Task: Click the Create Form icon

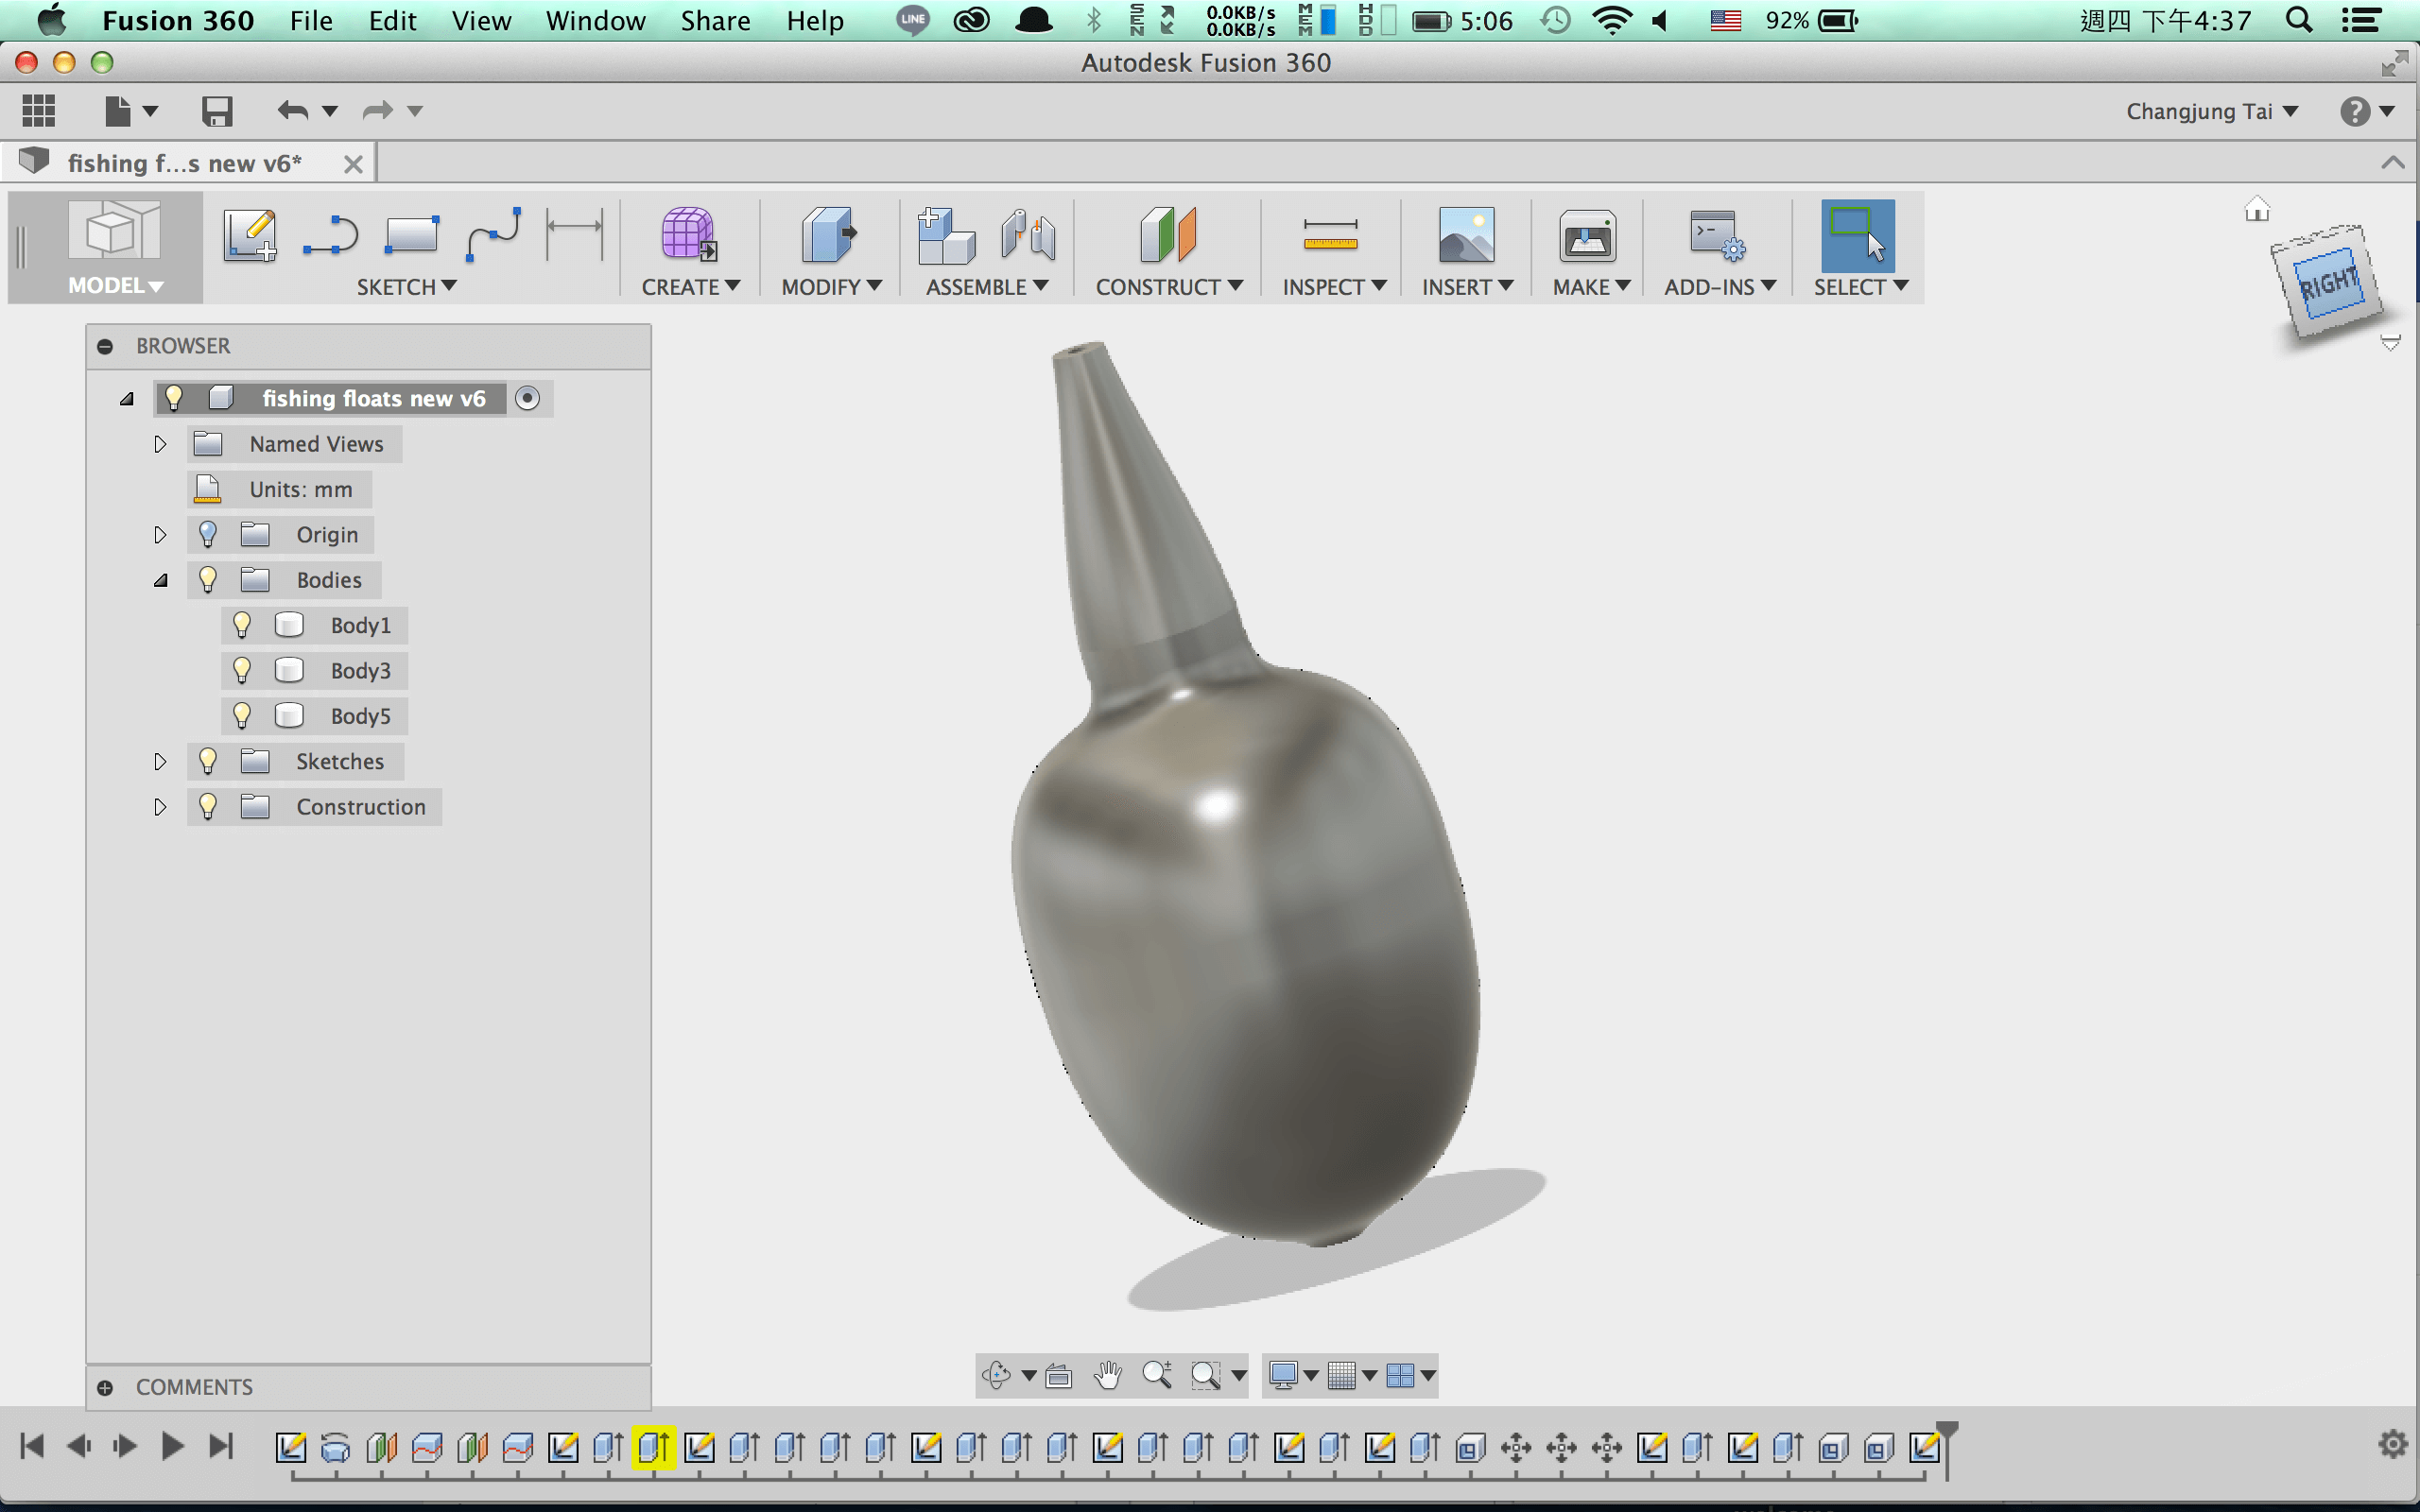Action: (x=688, y=236)
